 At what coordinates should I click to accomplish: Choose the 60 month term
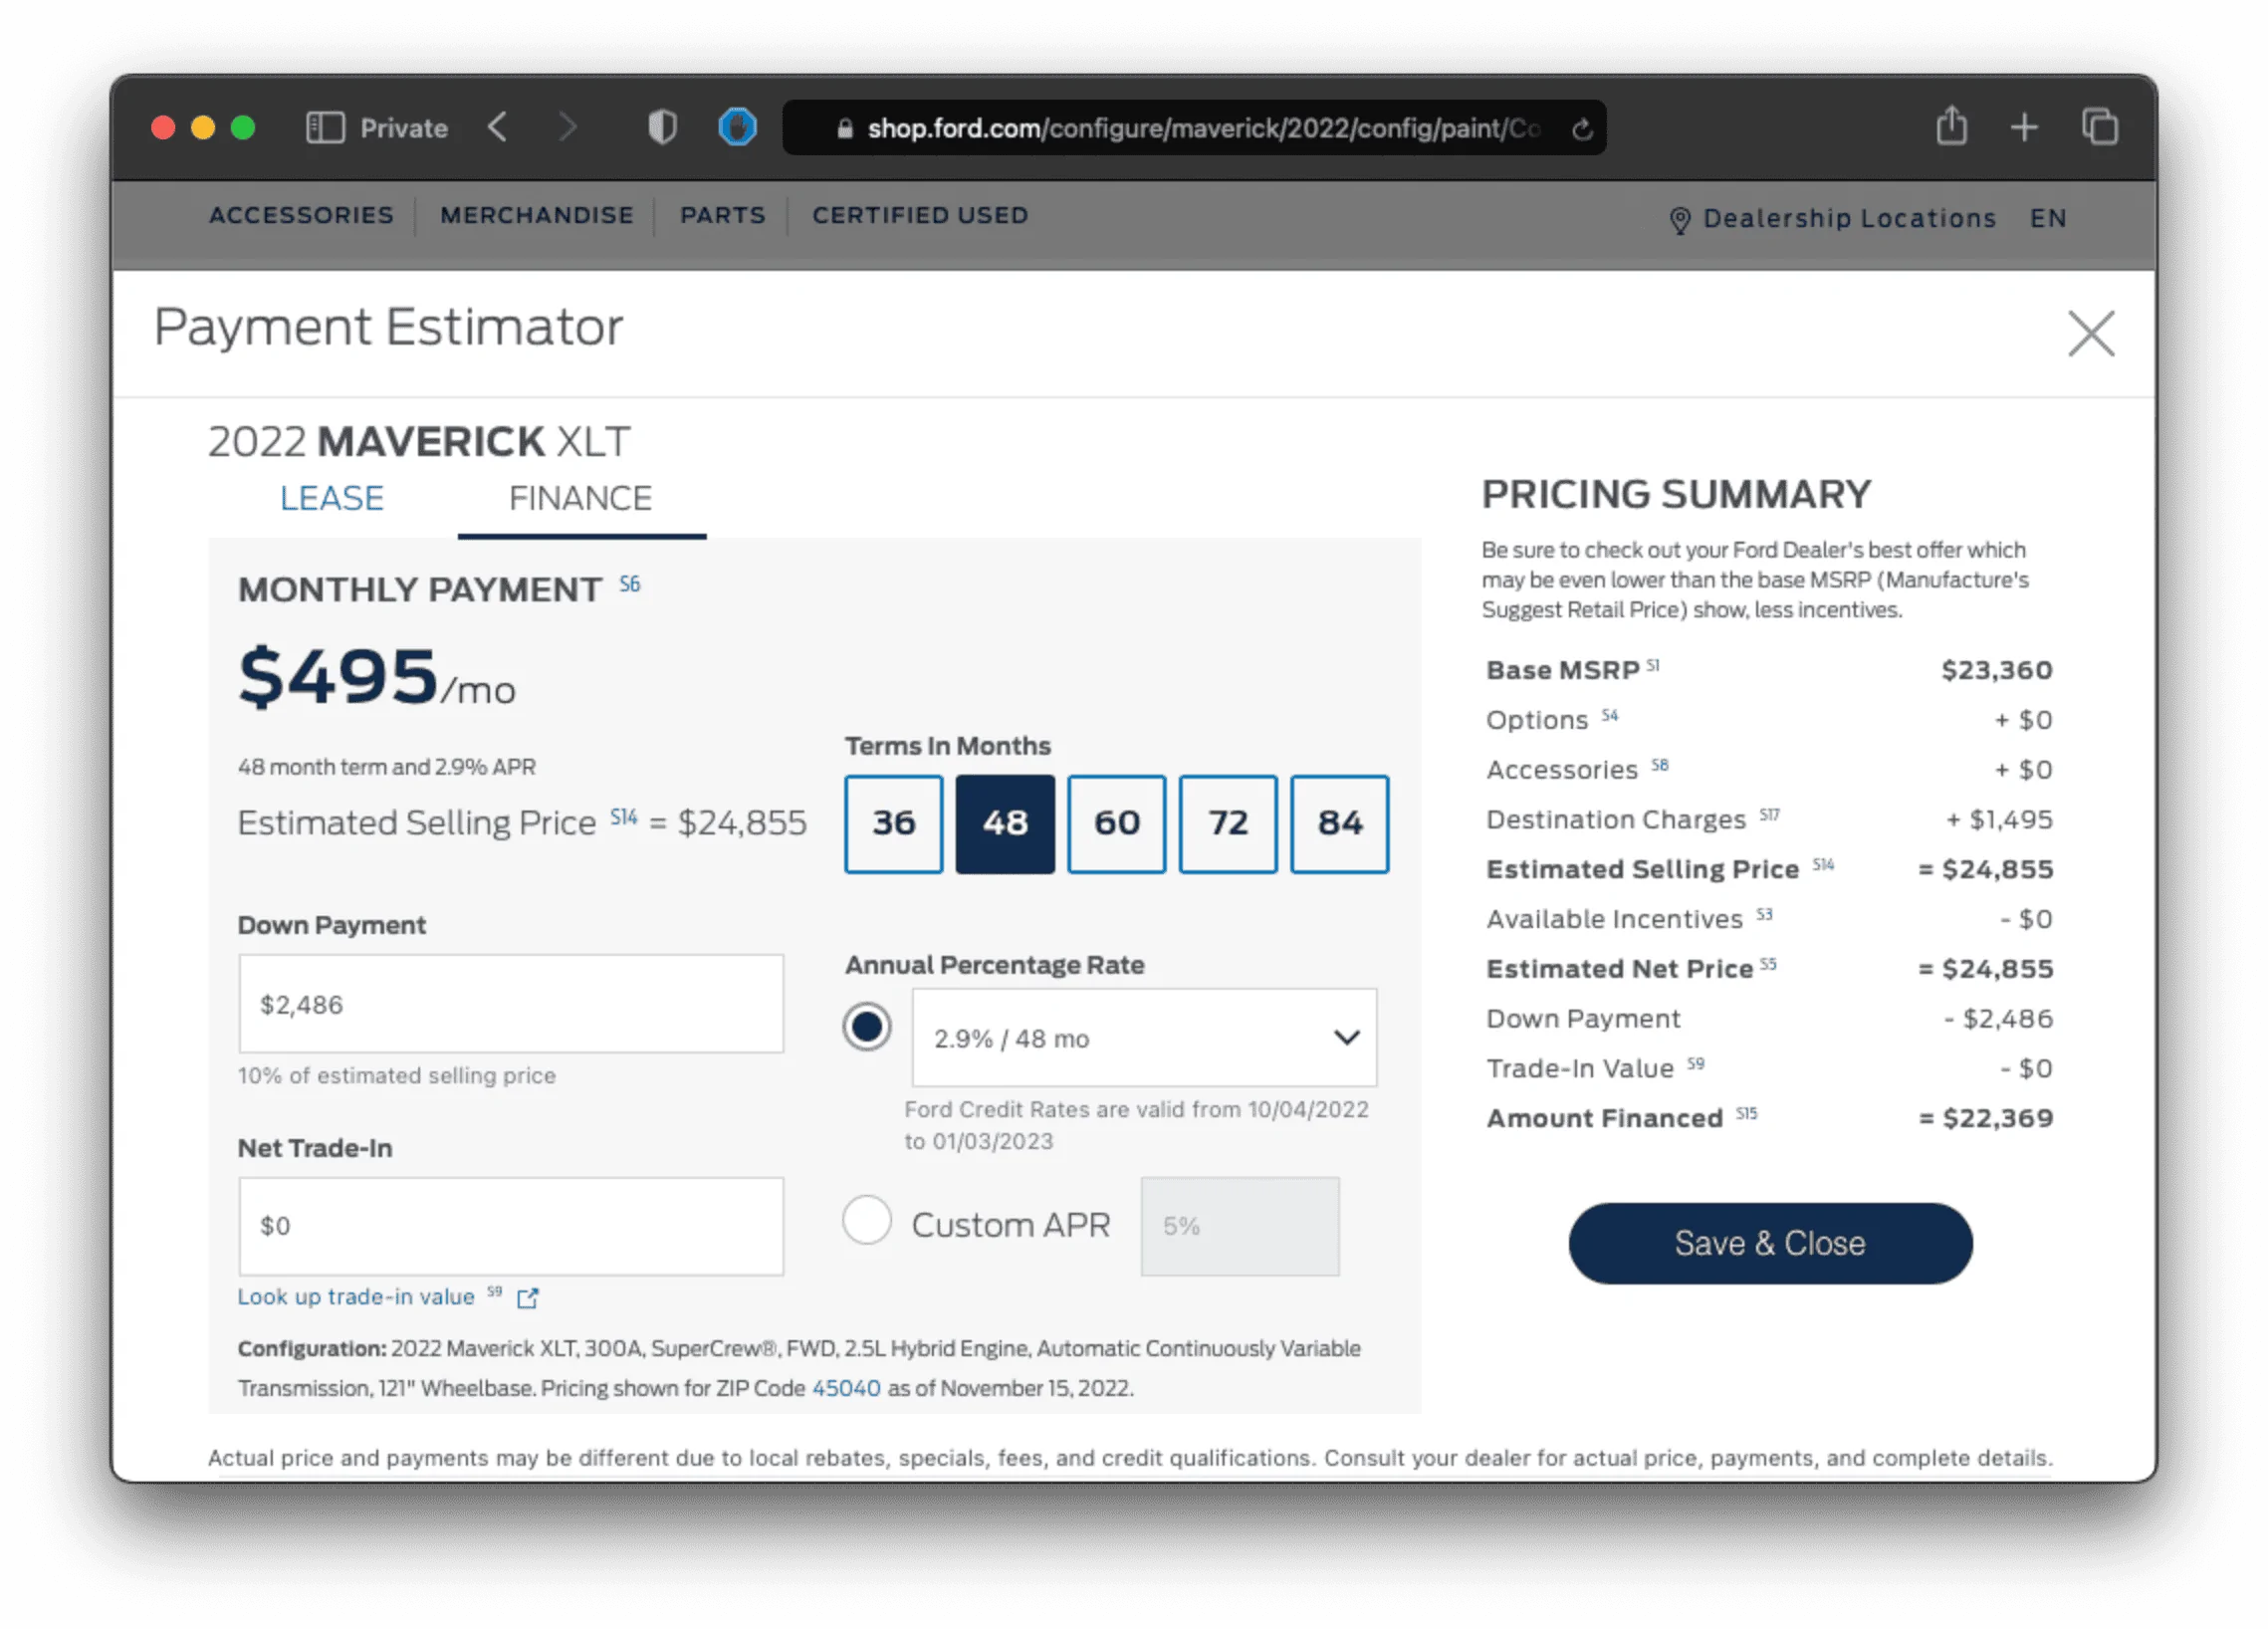pyautogui.click(x=1116, y=823)
